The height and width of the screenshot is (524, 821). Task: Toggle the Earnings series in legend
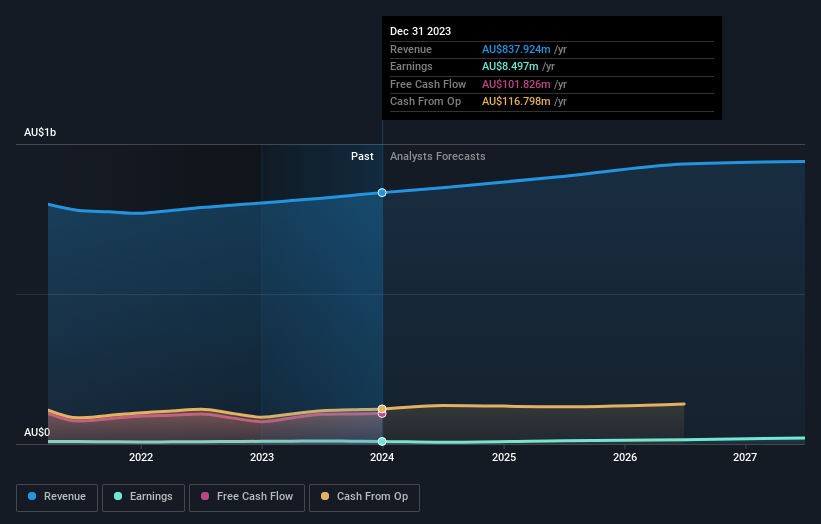(143, 497)
